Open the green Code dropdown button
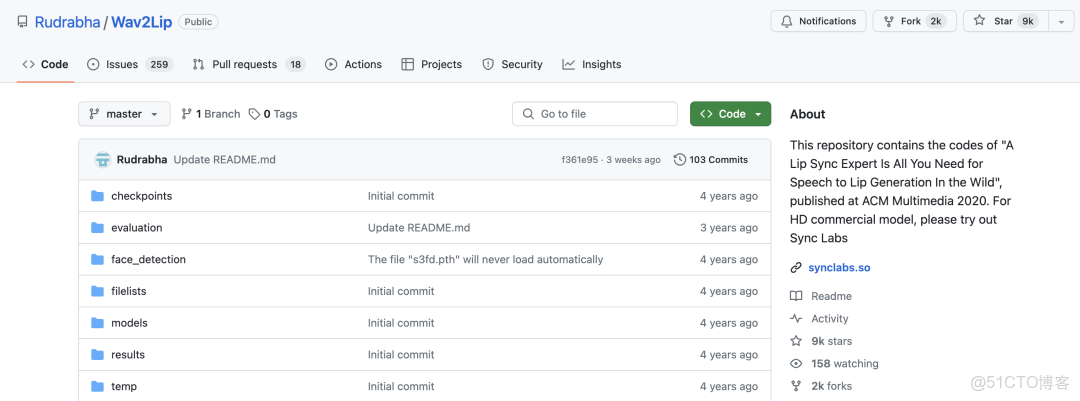Viewport: 1080px width, 401px height. coord(730,114)
